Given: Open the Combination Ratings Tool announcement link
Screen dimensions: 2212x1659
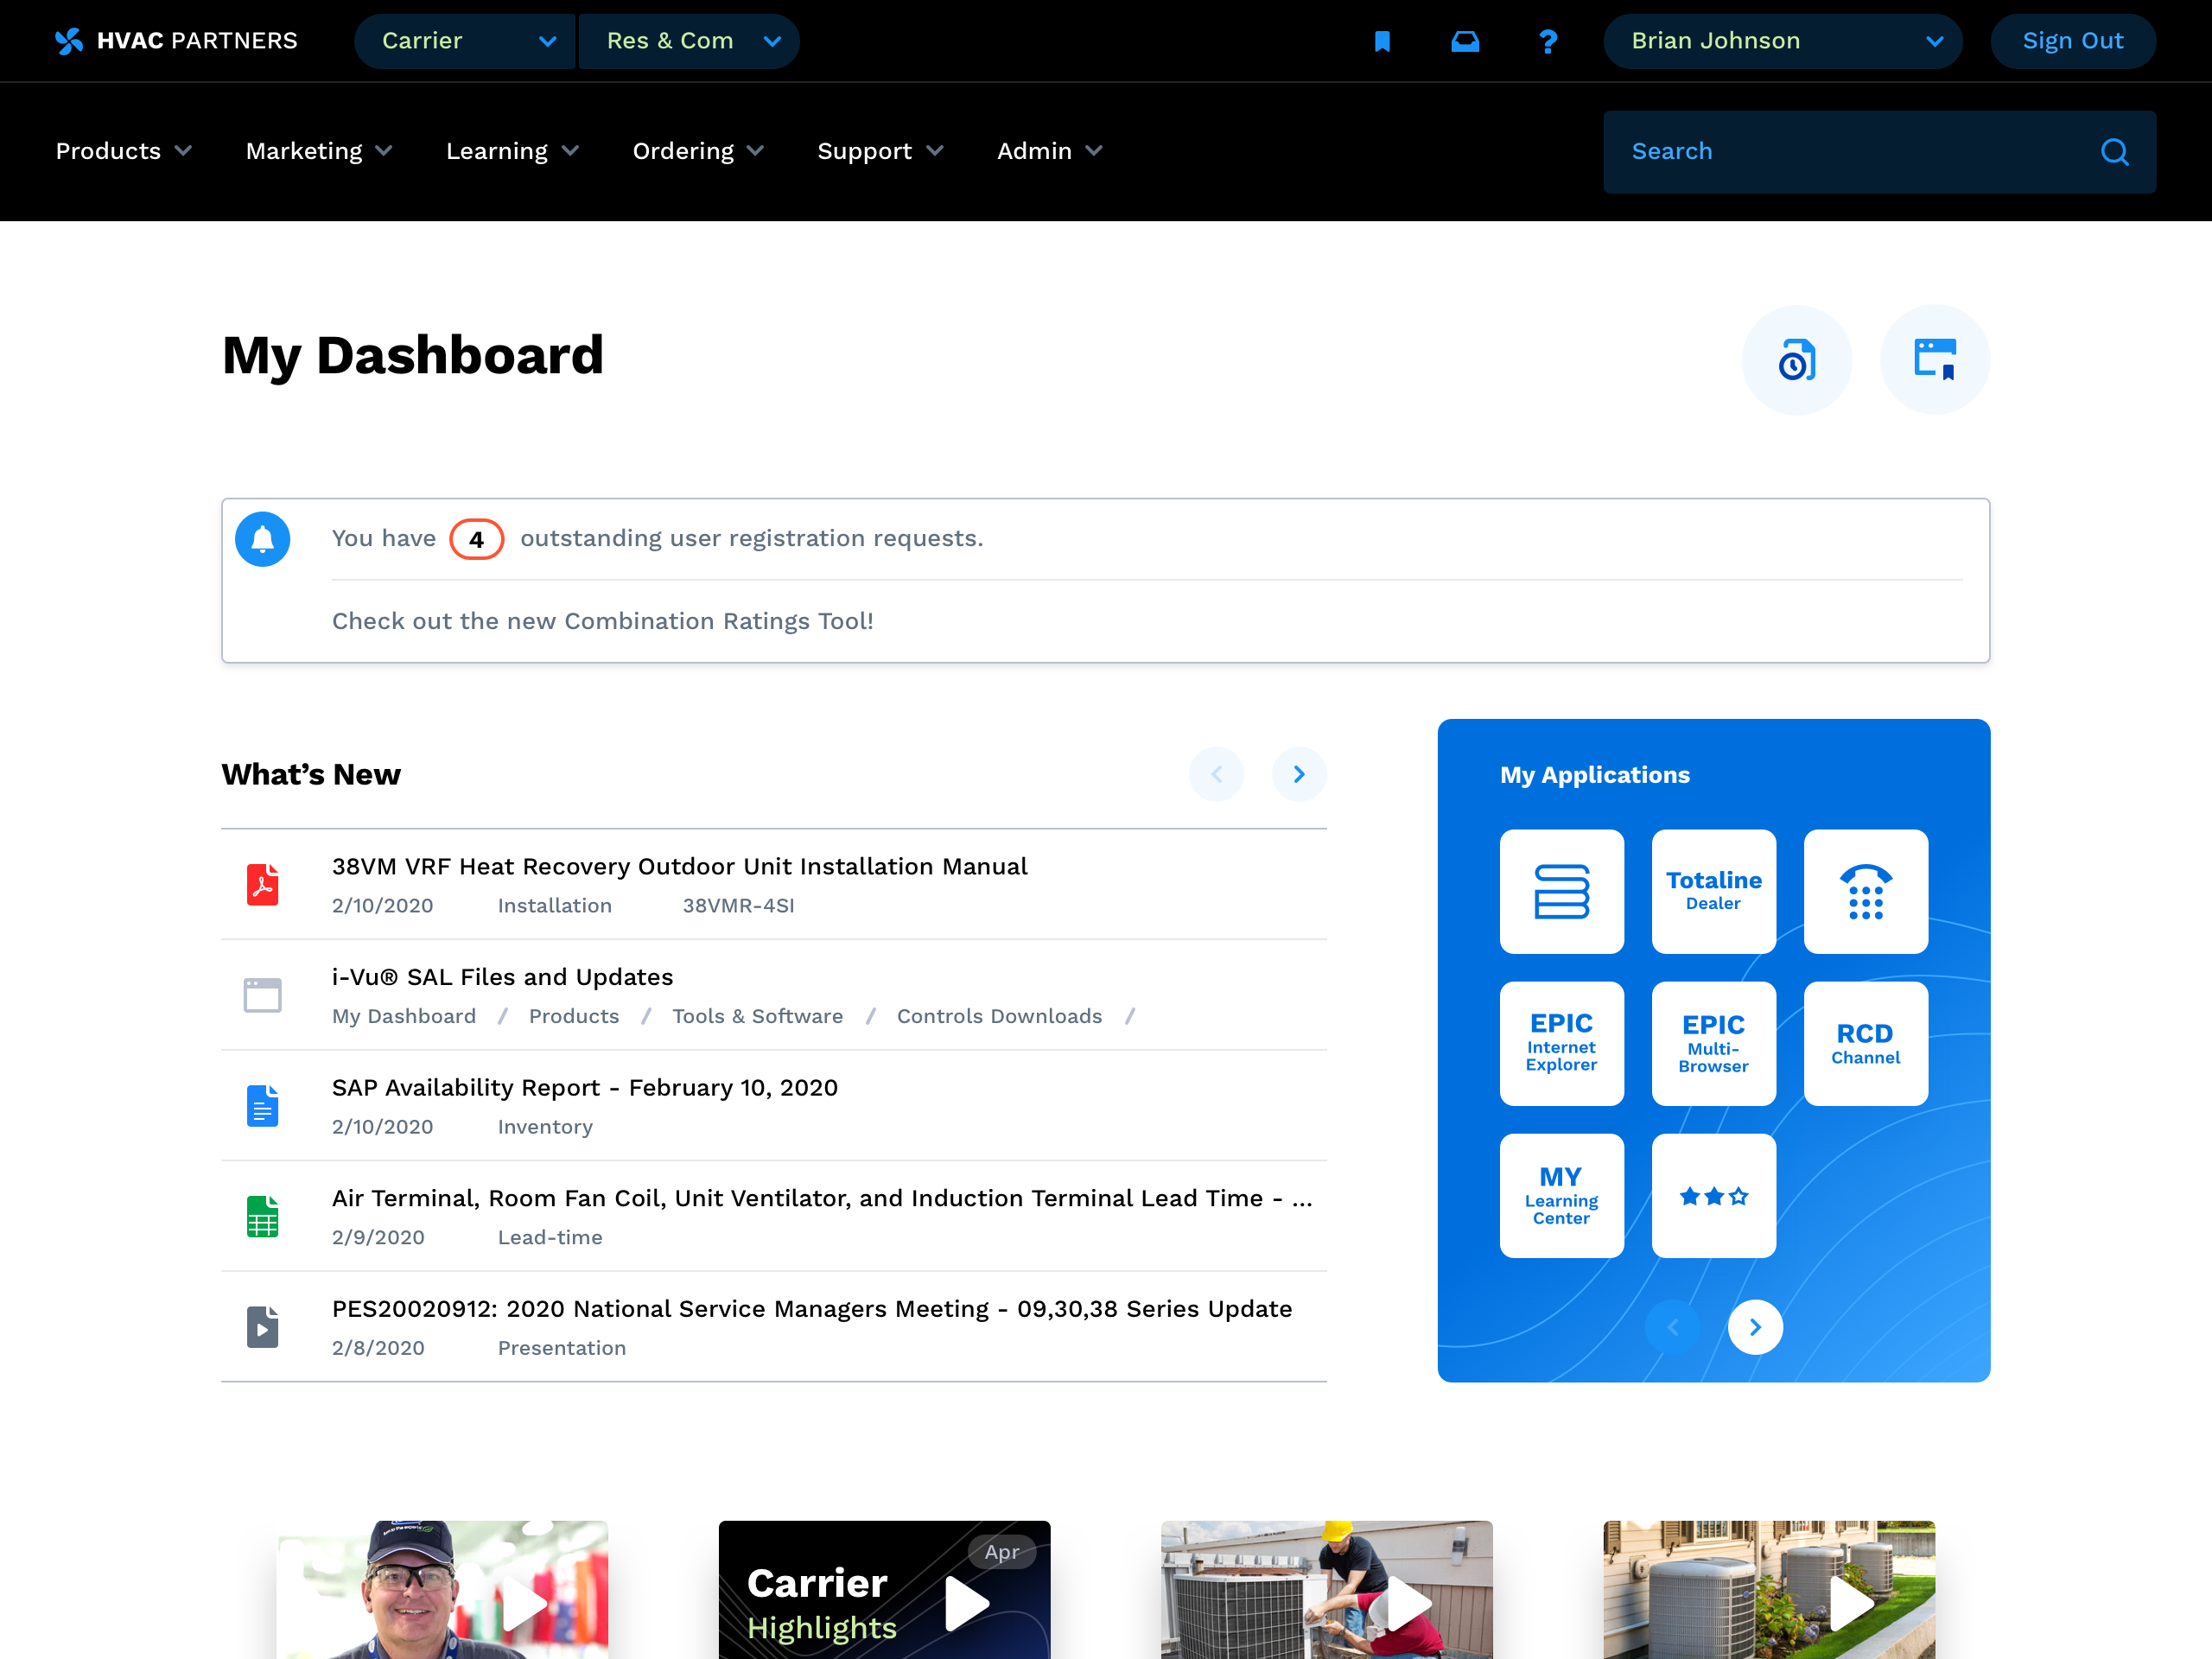Looking at the screenshot, I should click(x=602, y=621).
